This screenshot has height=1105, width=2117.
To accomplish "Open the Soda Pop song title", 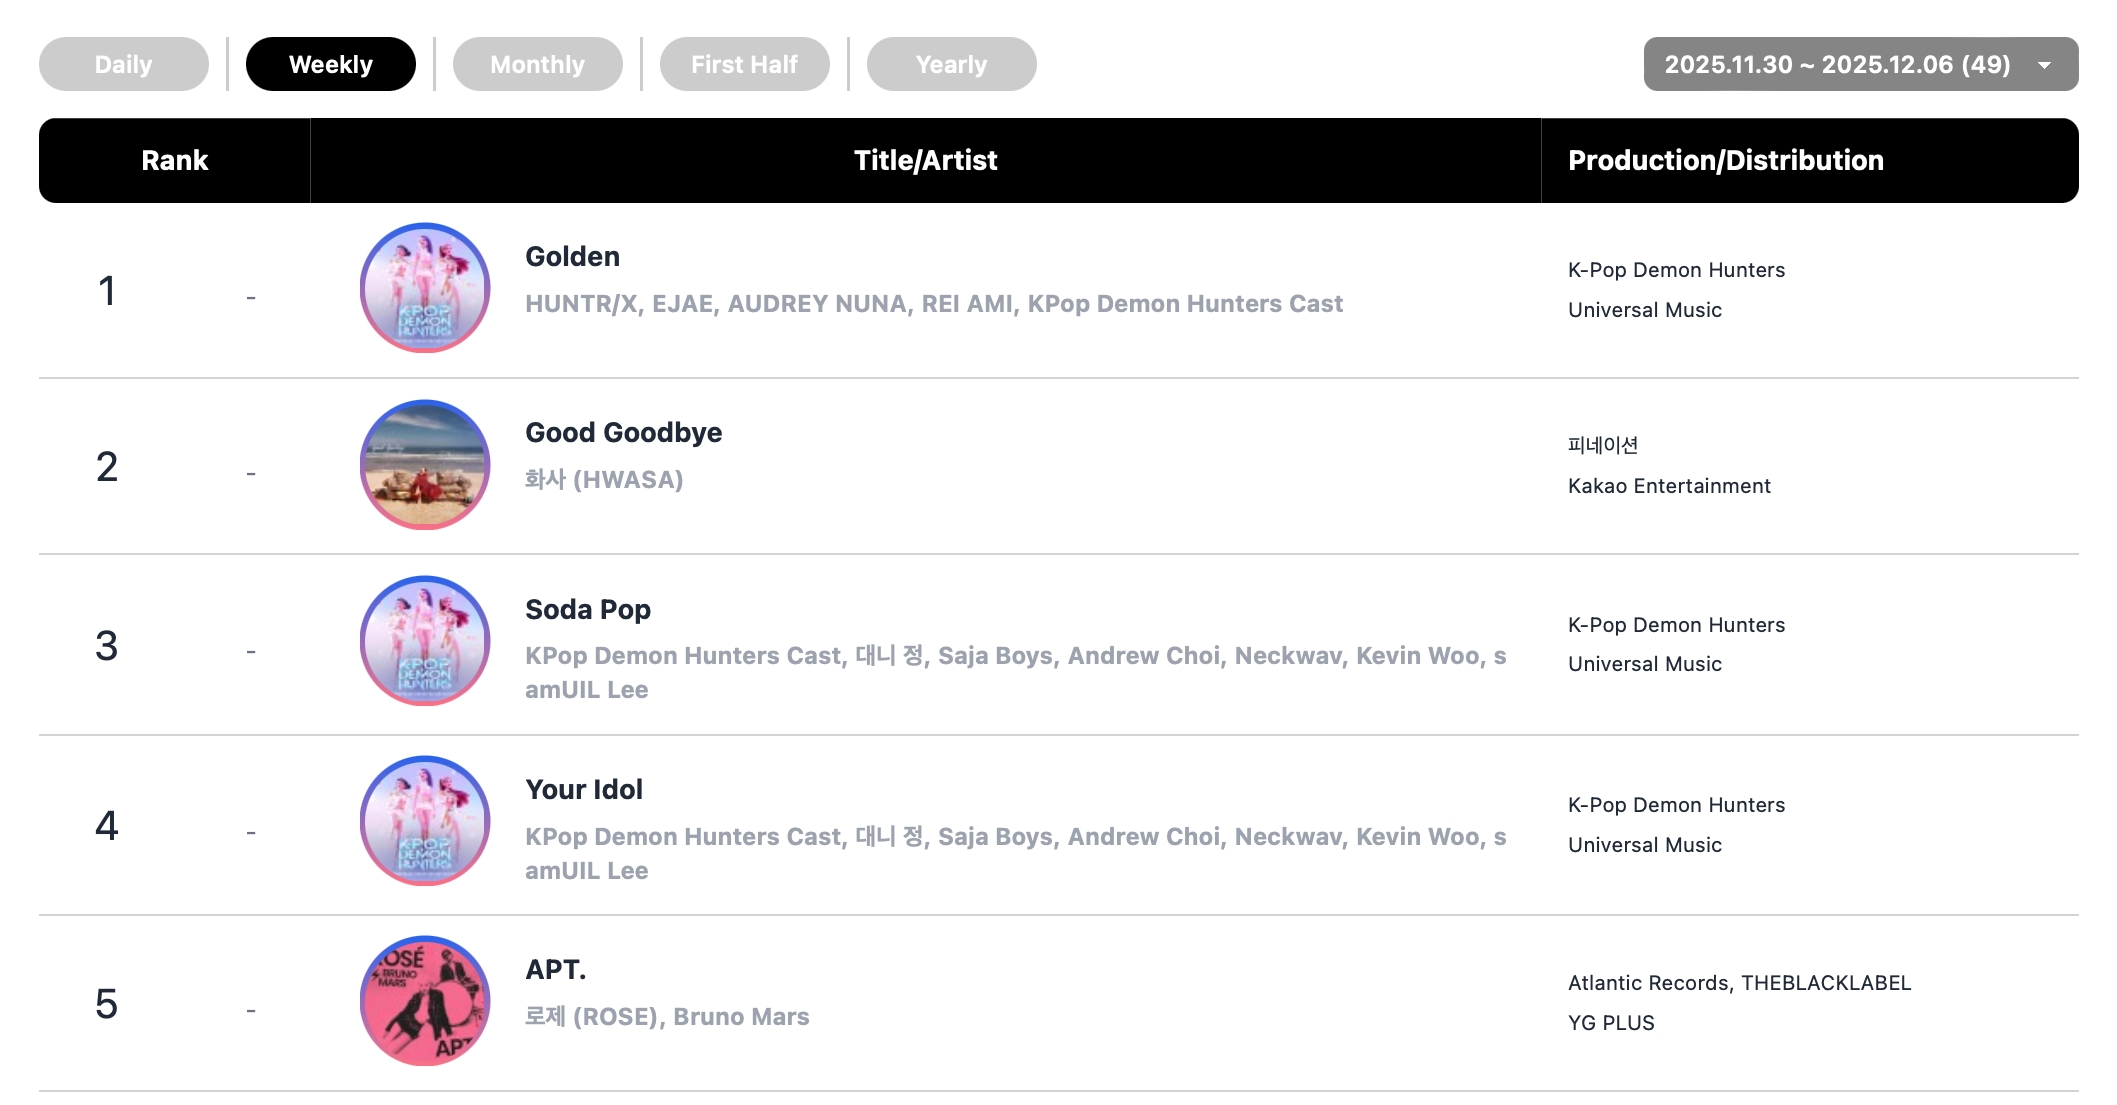I will [588, 610].
